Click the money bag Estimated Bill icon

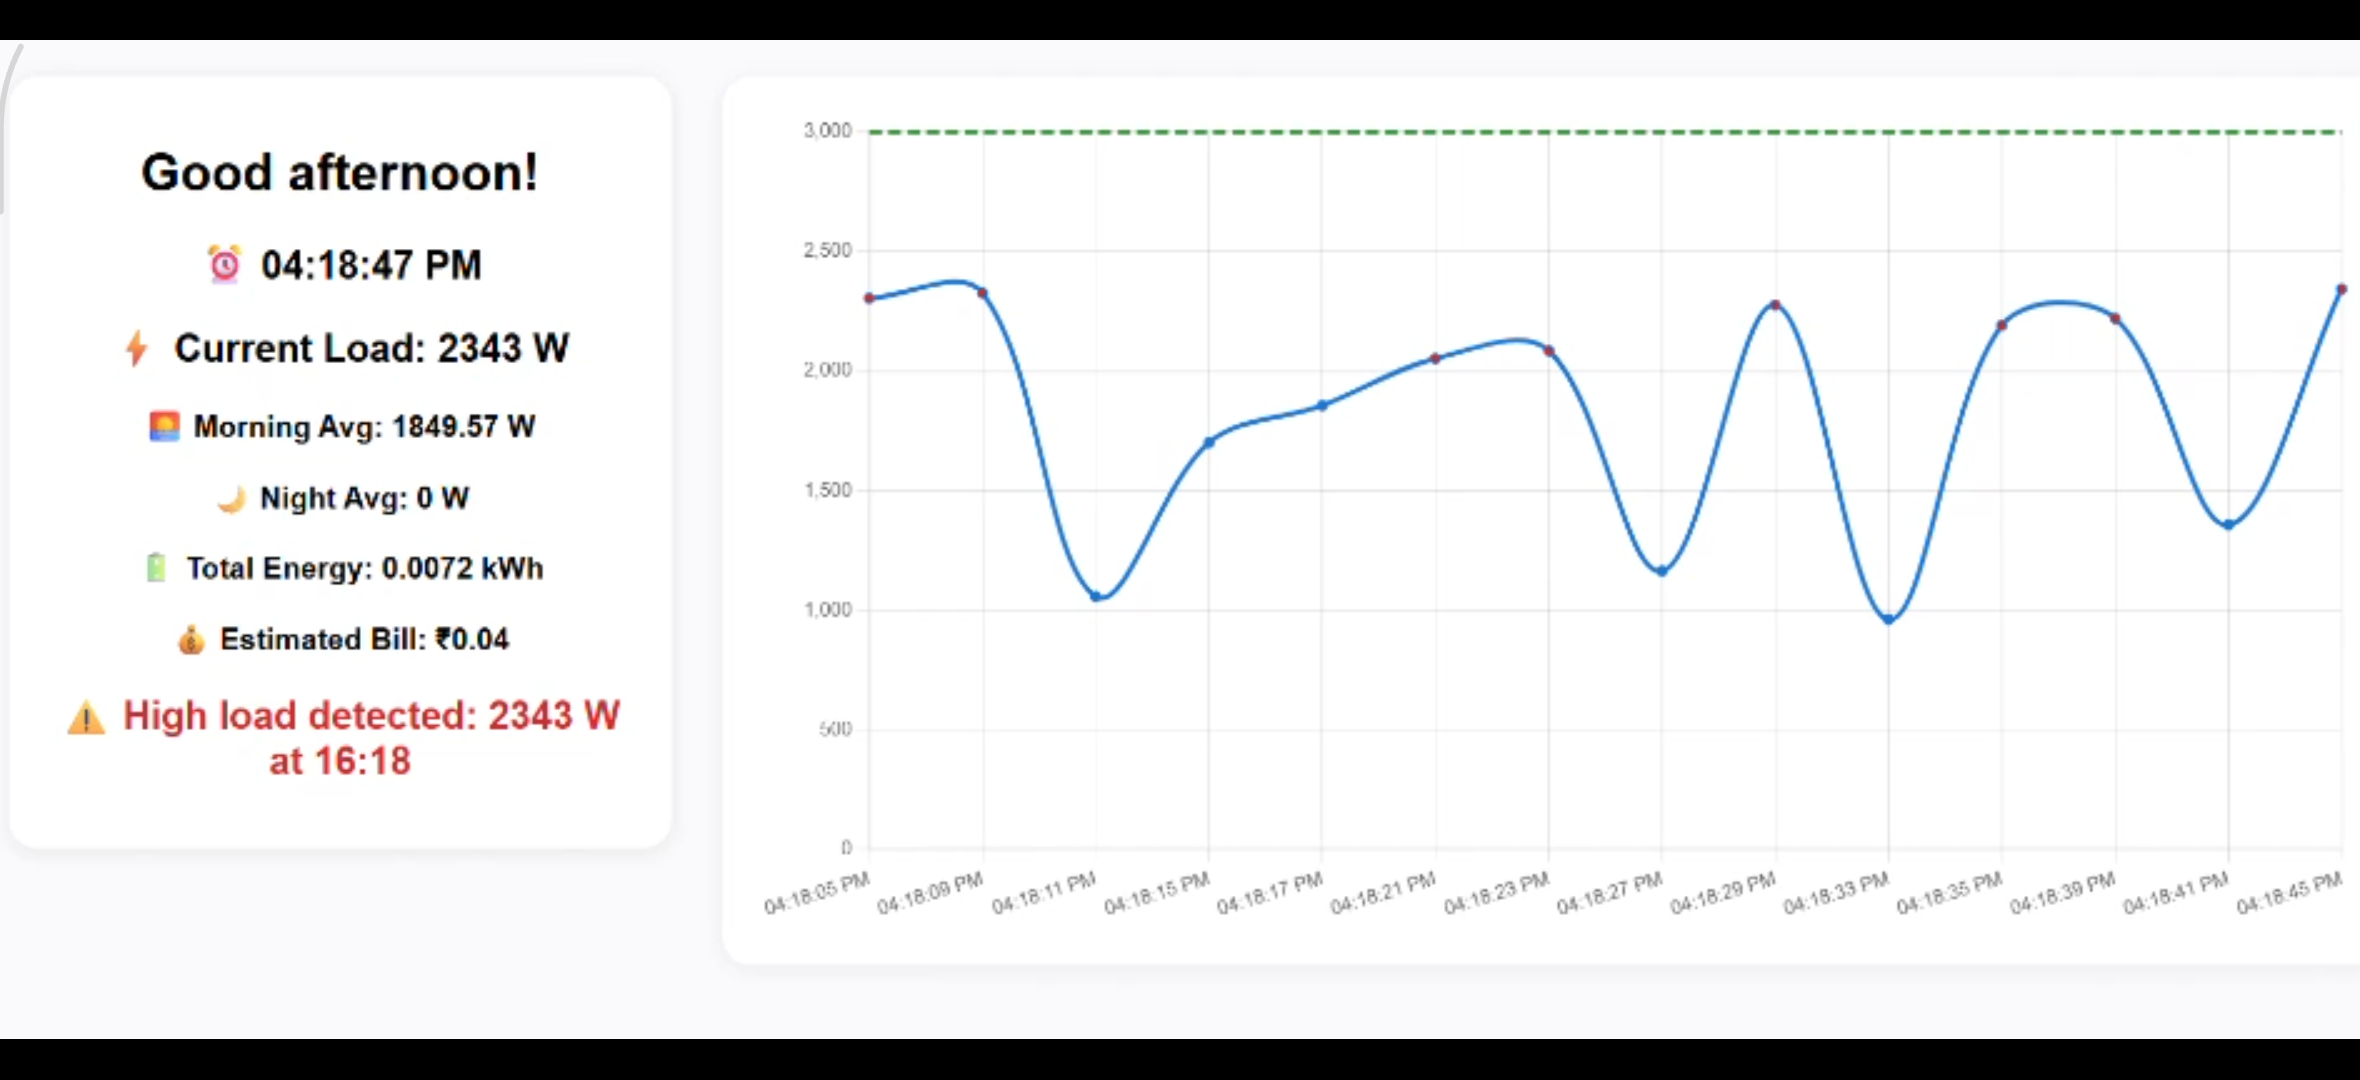[191, 639]
